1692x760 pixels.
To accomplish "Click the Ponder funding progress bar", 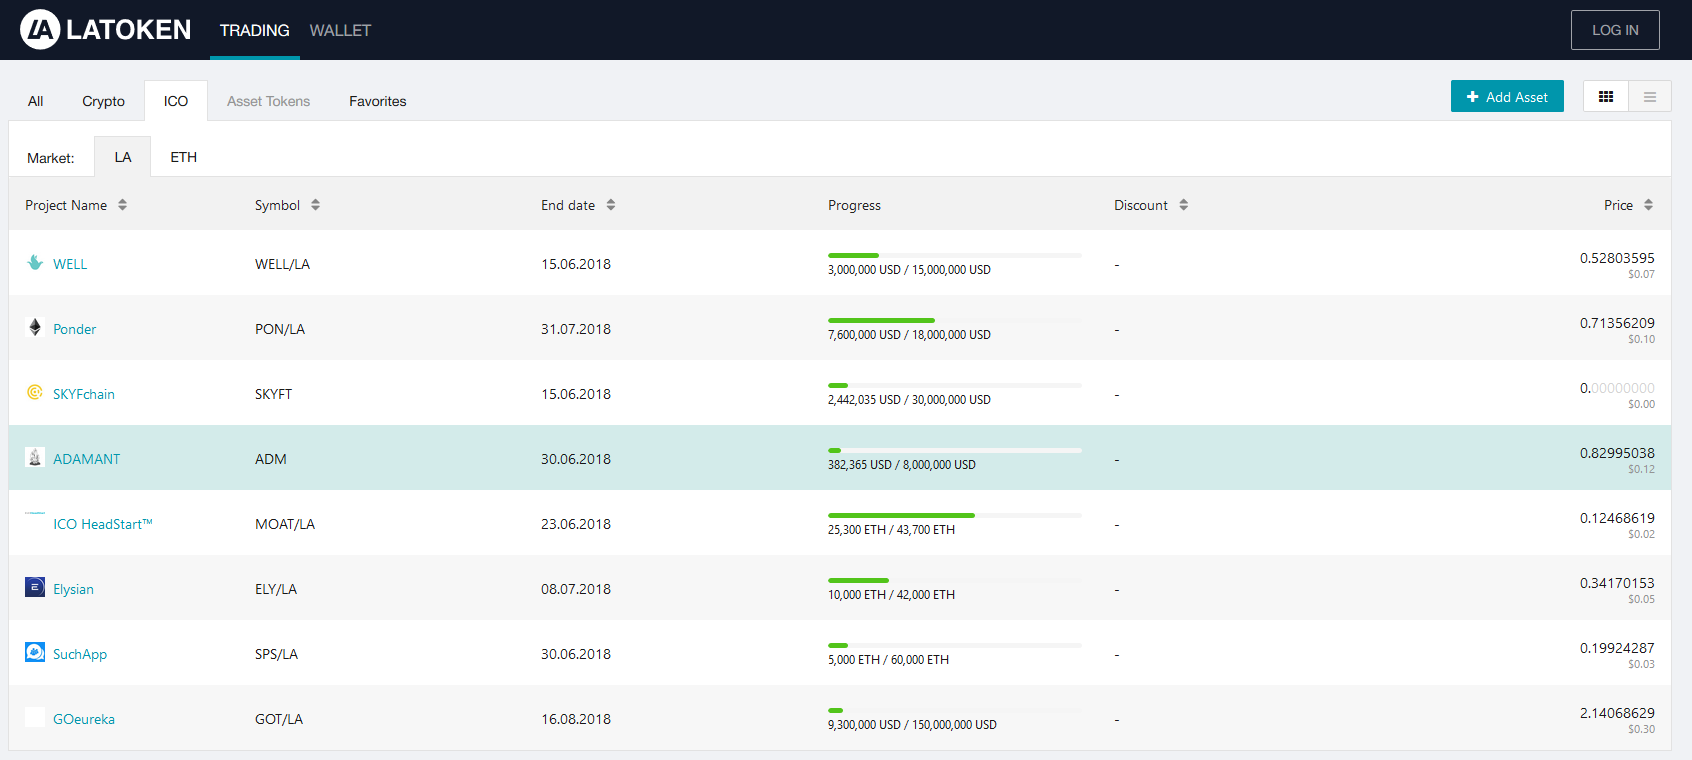I will click(955, 321).
